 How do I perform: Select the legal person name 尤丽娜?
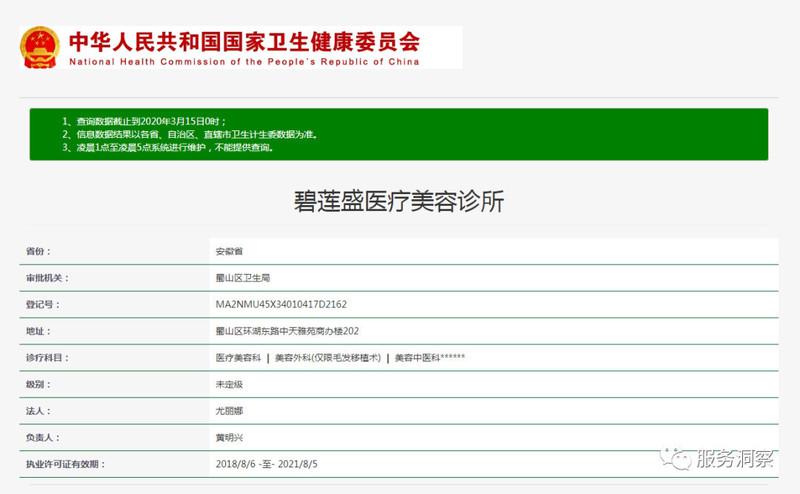(x=229, y=411)
